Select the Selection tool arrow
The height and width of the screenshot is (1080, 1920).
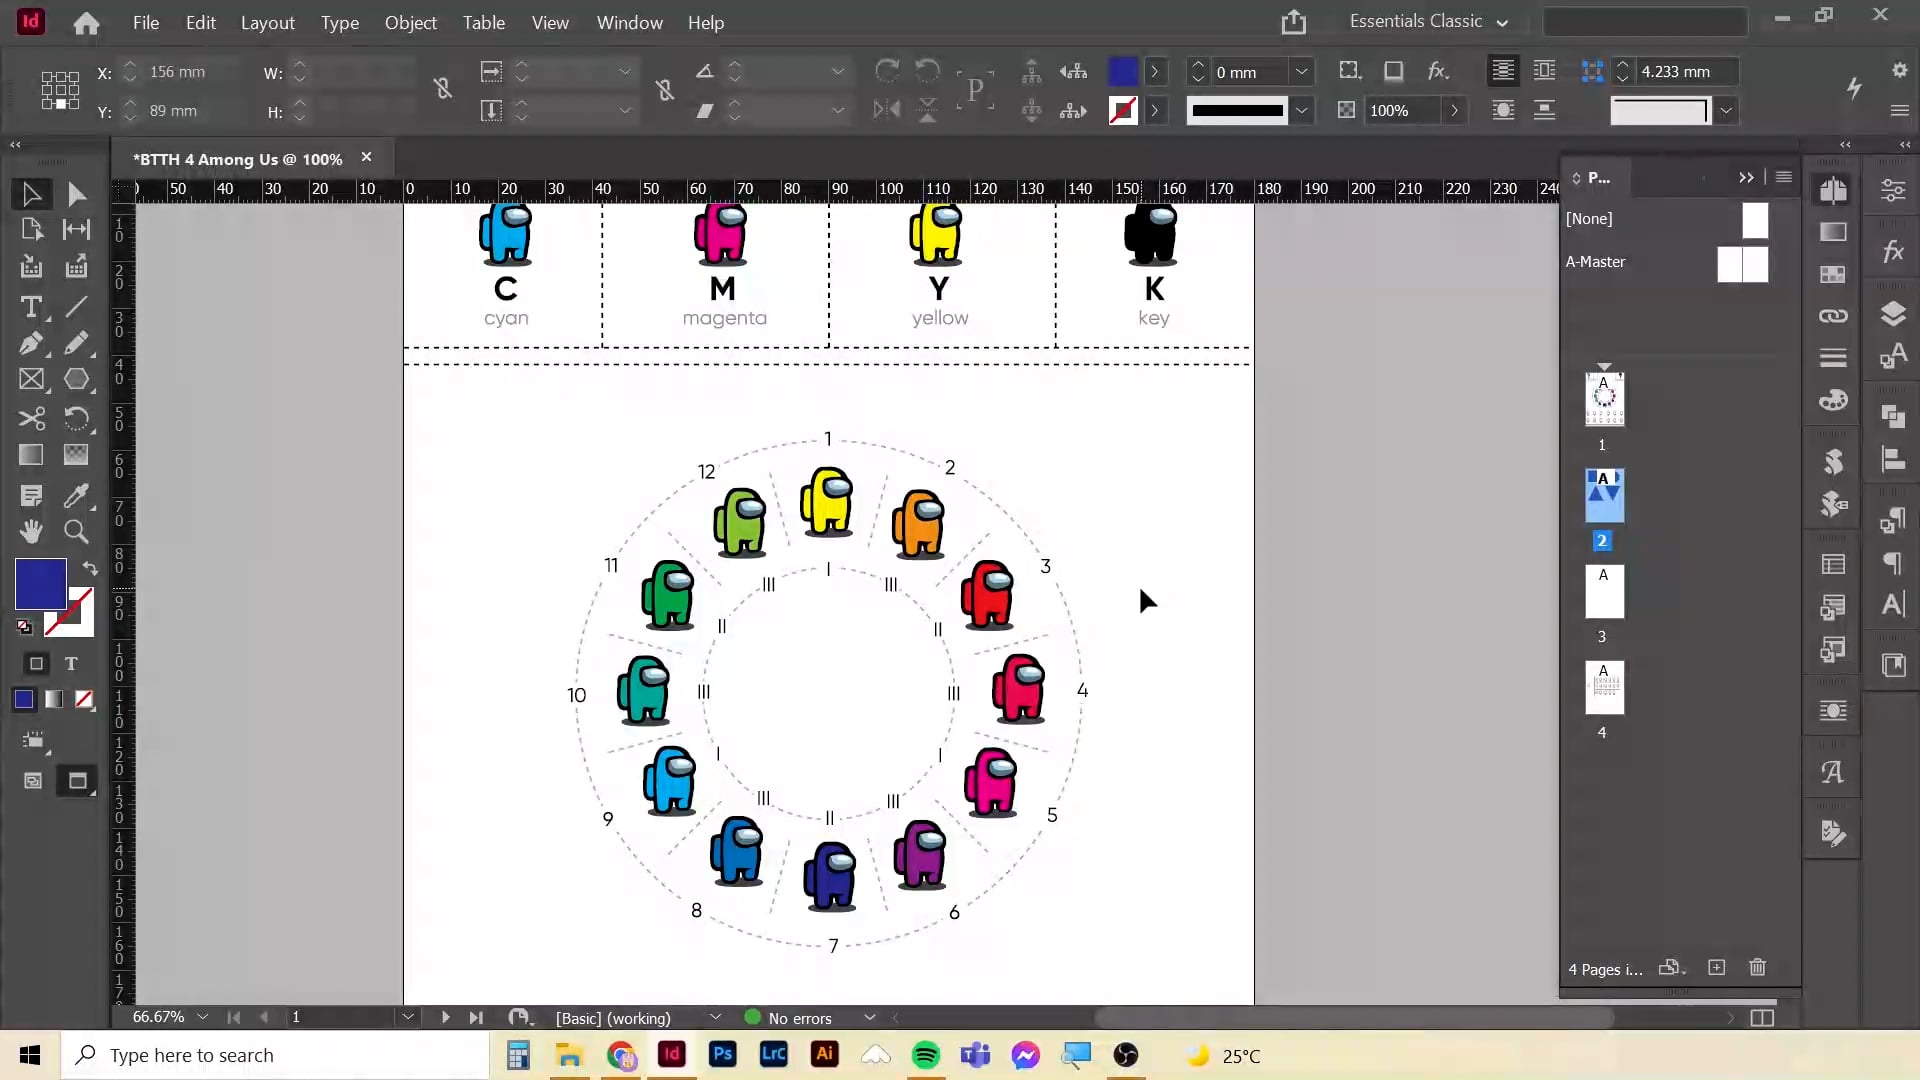31,194
